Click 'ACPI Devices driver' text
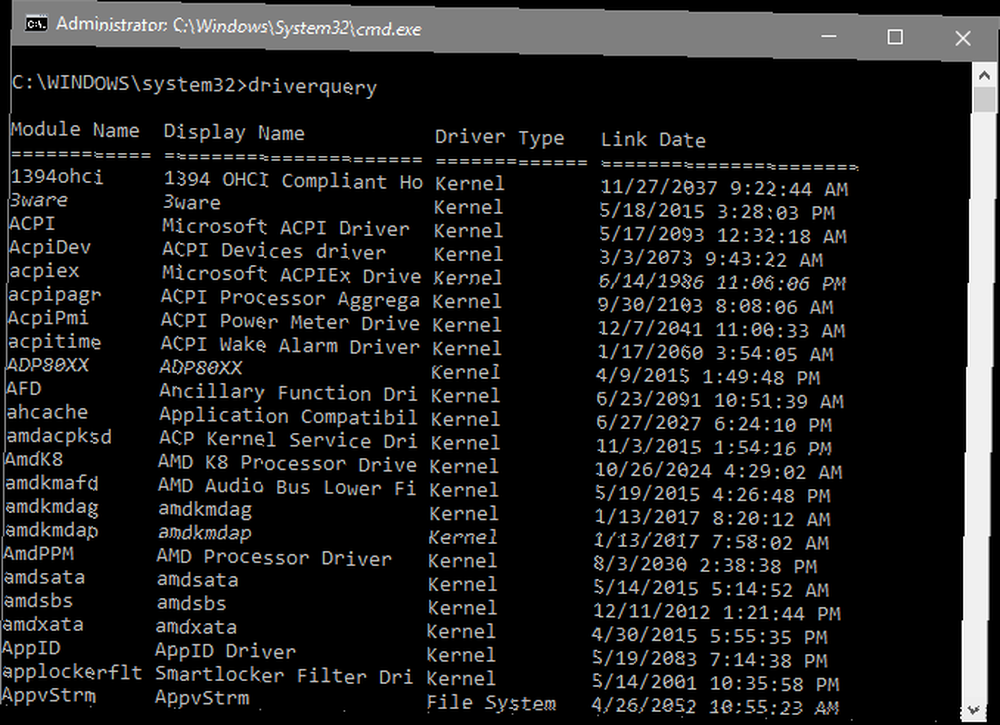 (274, 251)
